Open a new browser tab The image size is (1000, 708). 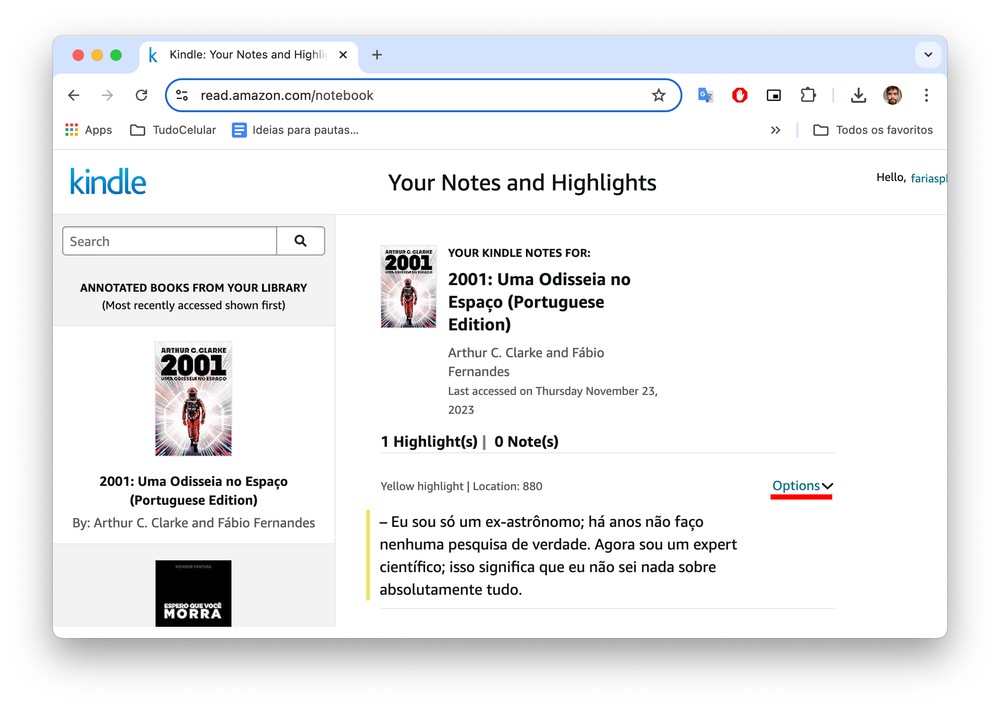(377, 55)
